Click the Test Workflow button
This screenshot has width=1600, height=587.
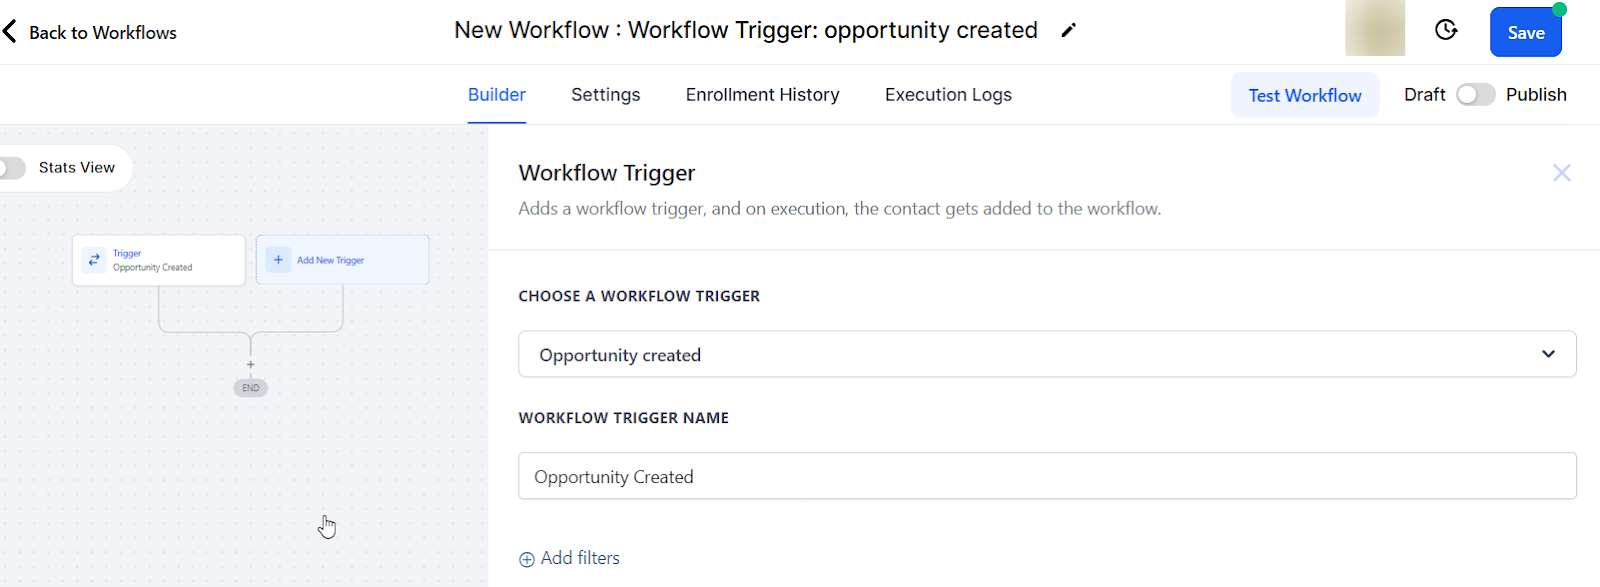(x=1305, y=95)
